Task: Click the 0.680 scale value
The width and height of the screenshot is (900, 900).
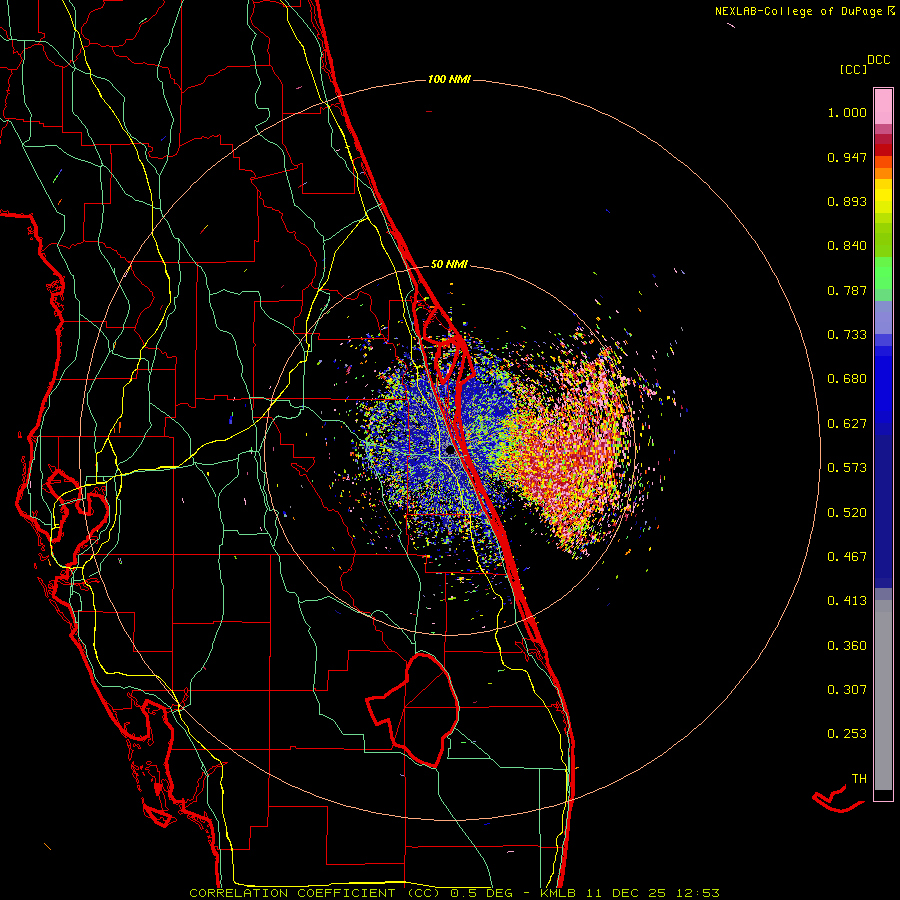Action: pos(847,379)
